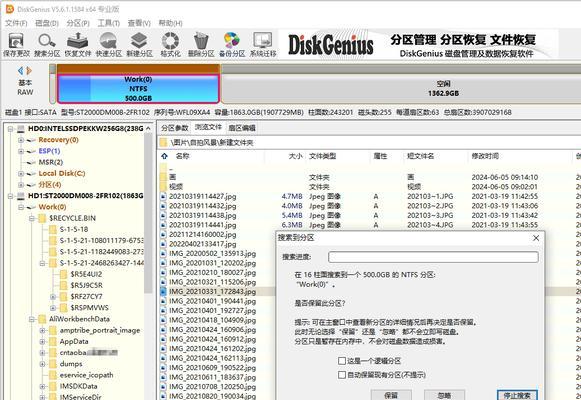Click the $R5E4UI2 folder icon
The image size is (581, 400).
point(64,274)
